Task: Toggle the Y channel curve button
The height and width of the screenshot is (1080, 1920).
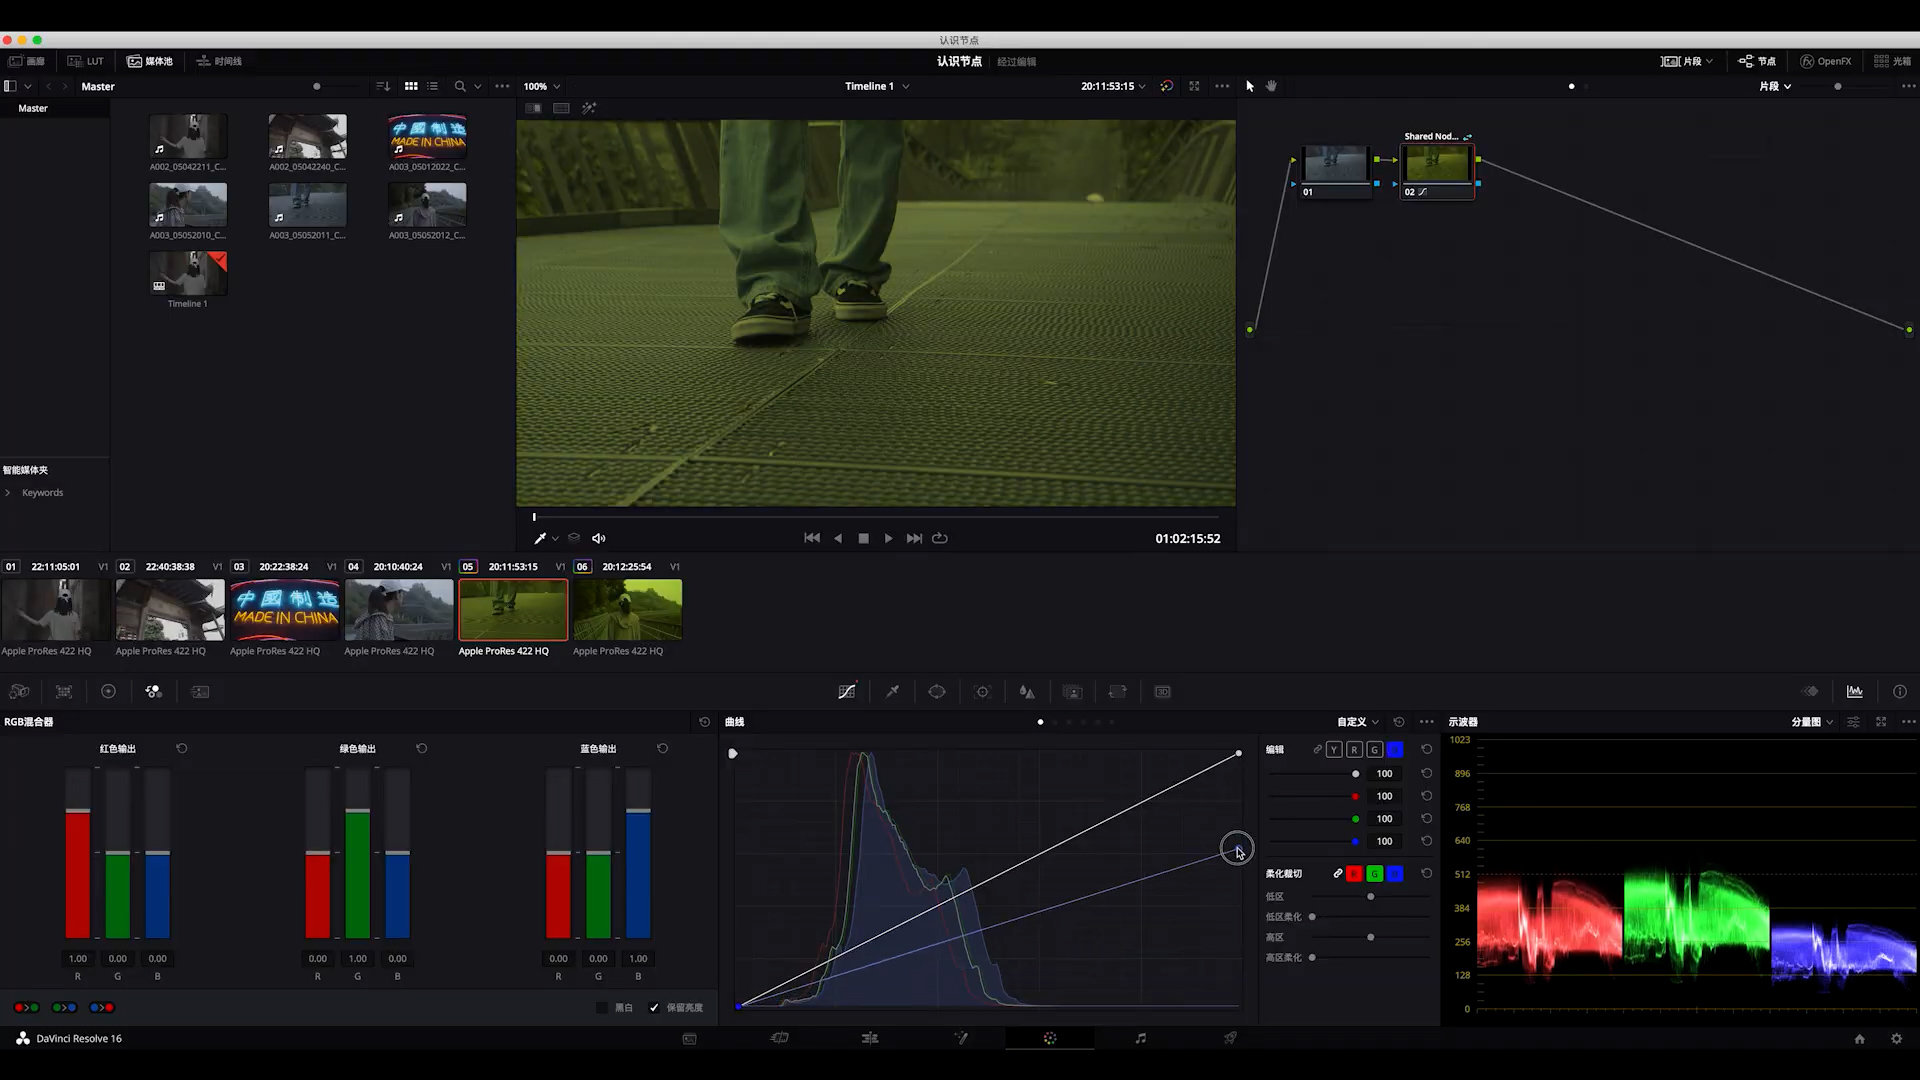Action: point(1334,749)
